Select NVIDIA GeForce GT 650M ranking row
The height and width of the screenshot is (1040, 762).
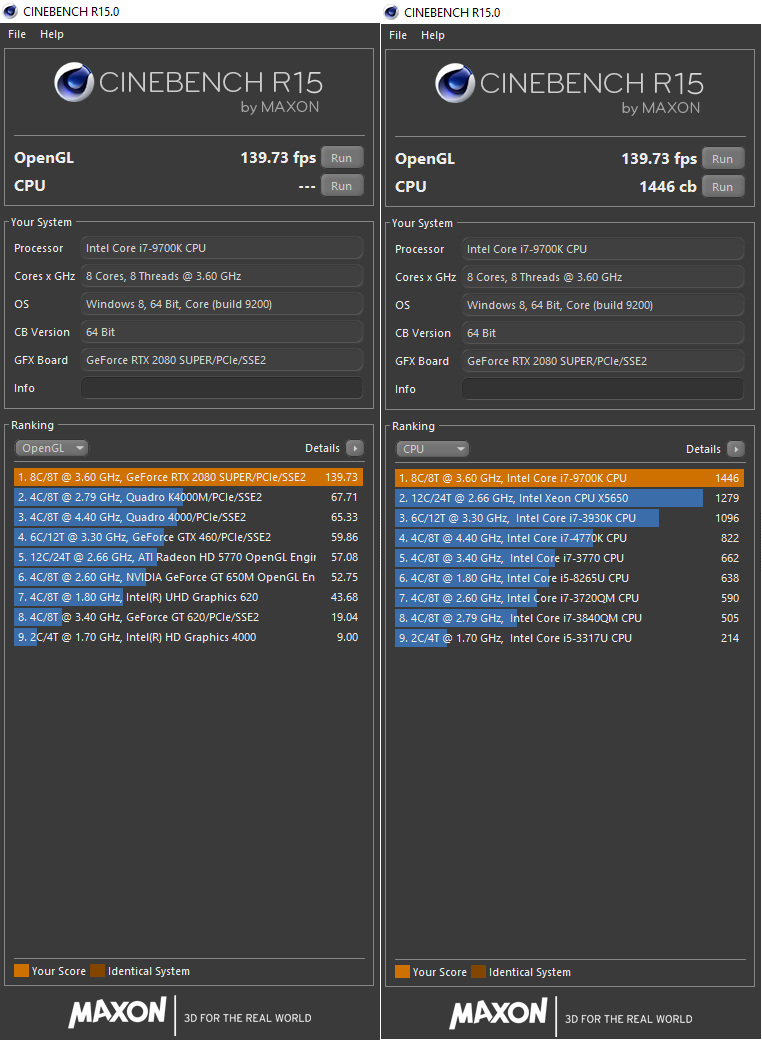188,577
